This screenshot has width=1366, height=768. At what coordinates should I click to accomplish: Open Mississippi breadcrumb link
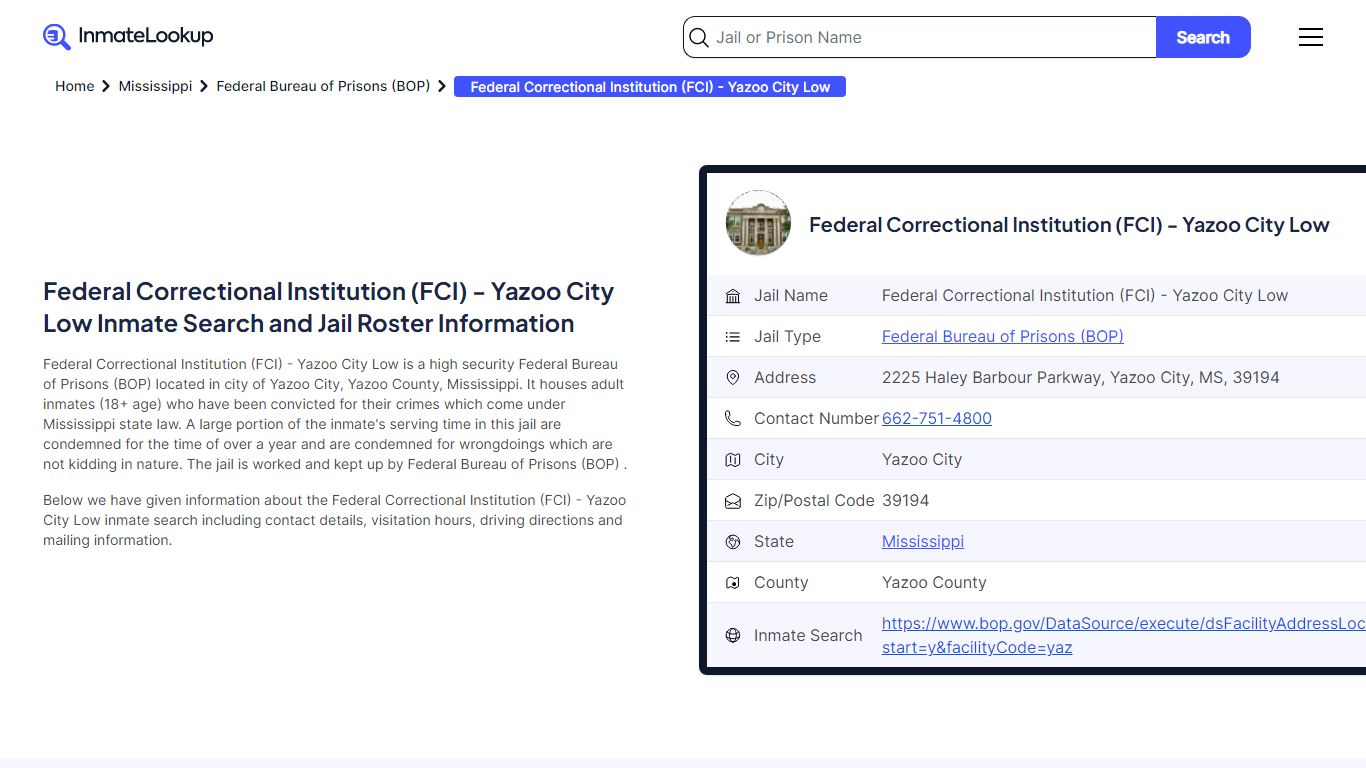[x=155, y=86]
